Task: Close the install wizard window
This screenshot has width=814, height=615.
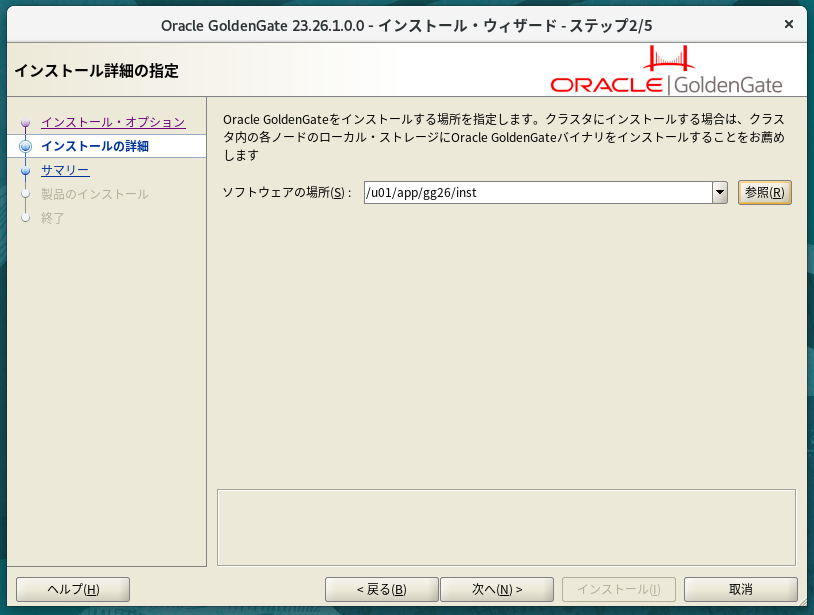Action: coord(790,23)
